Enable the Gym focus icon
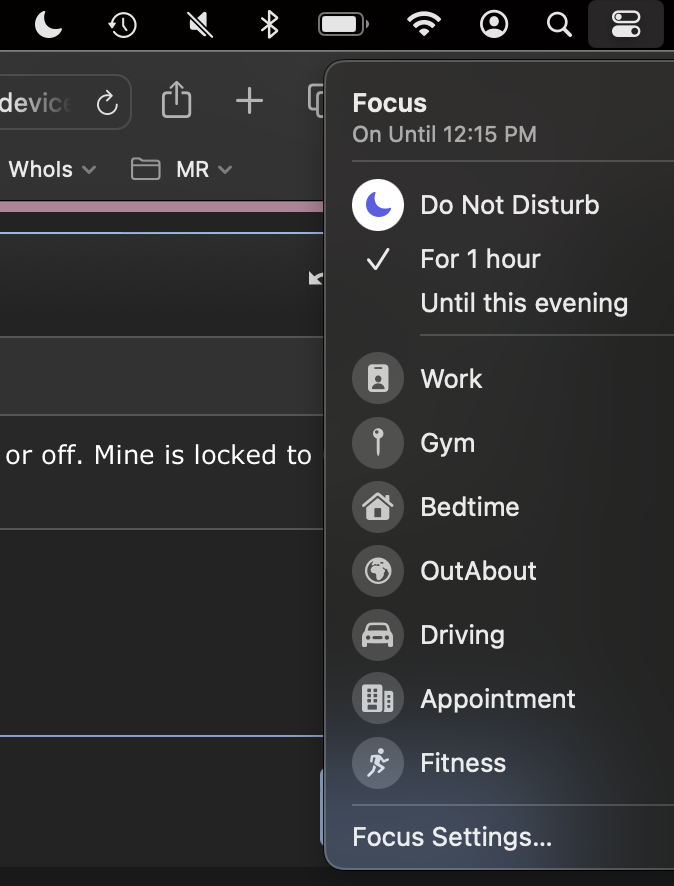674x886 pixels. coord(378,442)
